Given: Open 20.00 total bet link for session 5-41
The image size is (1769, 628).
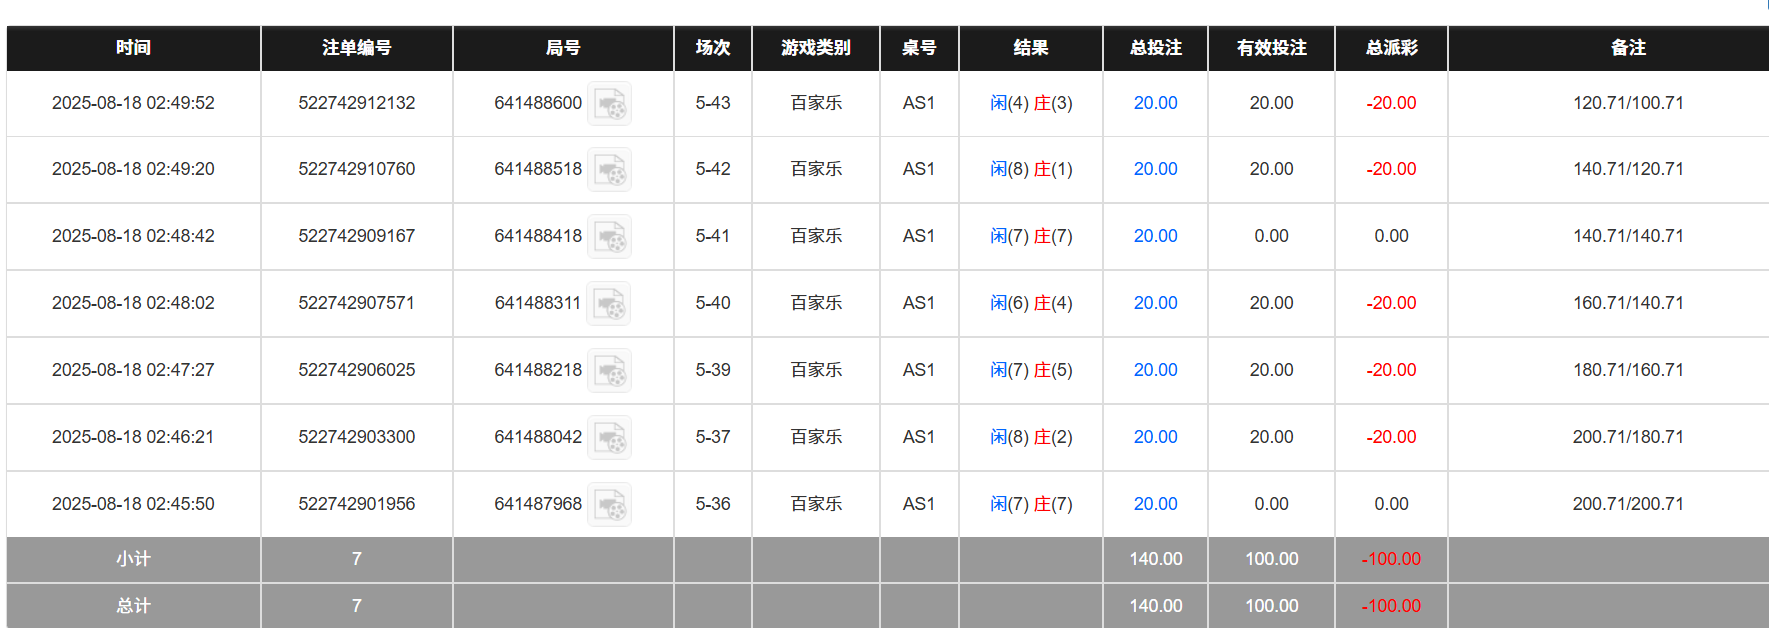Looking at the screenshot, I should tap(1155, 236).
